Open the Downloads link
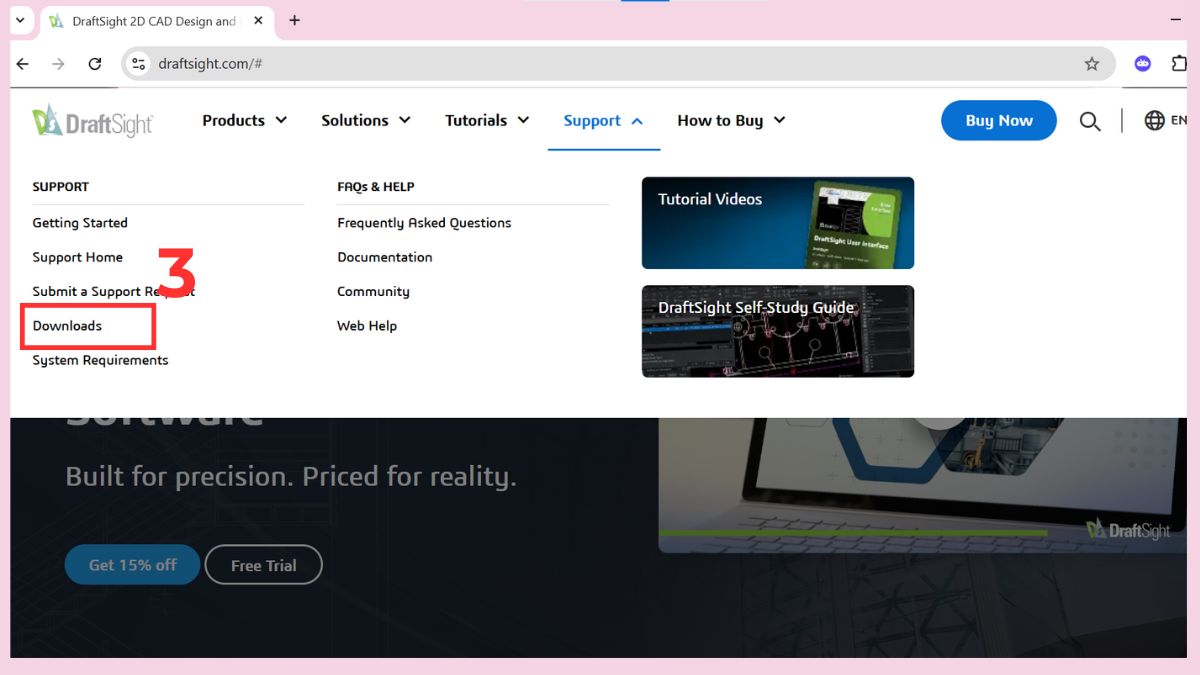 67,326
